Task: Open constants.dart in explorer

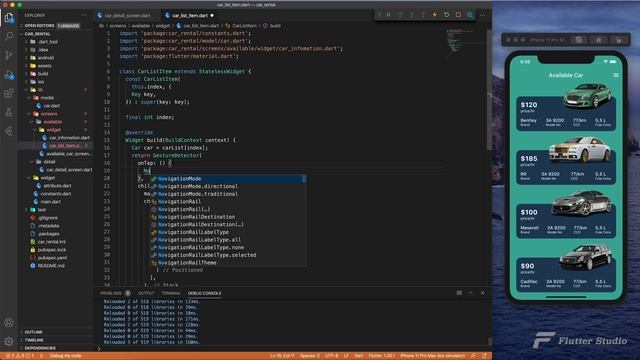Action: coord(56,194)
